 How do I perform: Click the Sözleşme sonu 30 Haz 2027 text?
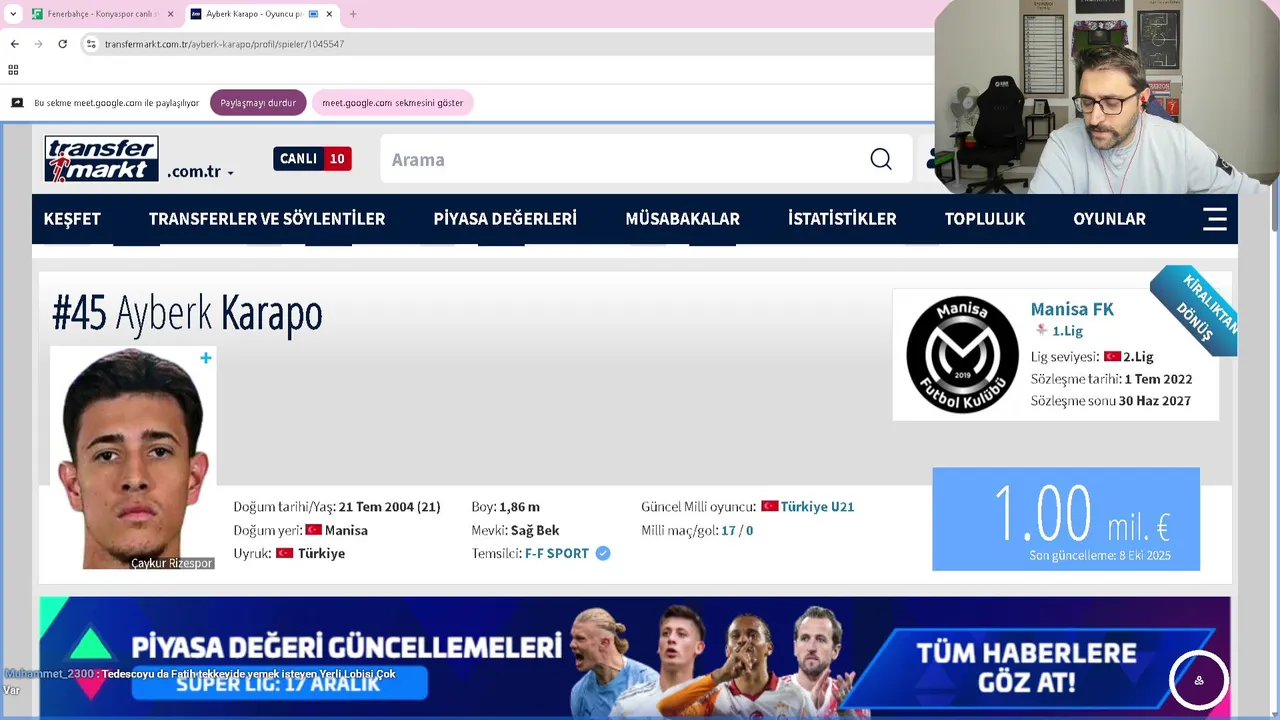1111,401
